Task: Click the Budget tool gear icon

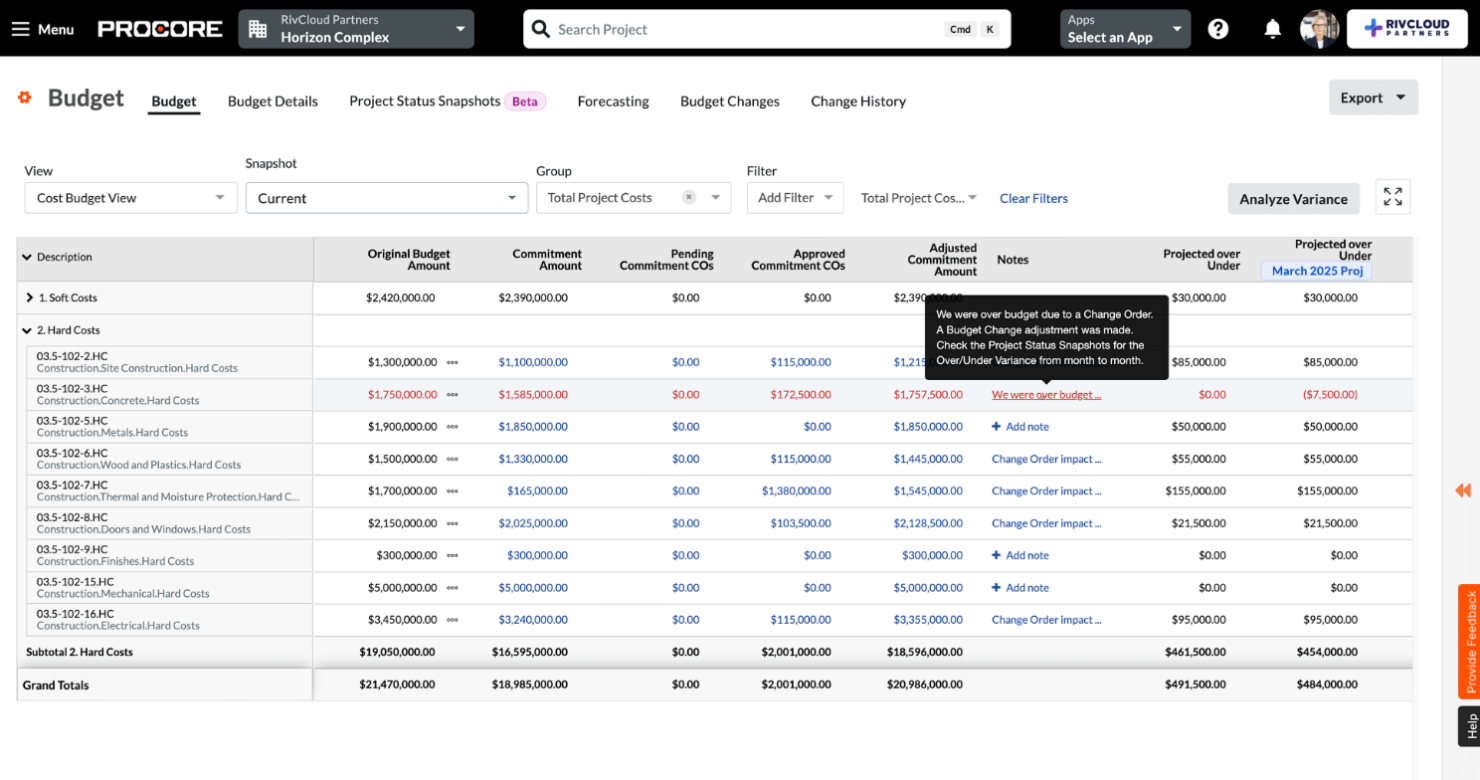Action: point(26,96)
